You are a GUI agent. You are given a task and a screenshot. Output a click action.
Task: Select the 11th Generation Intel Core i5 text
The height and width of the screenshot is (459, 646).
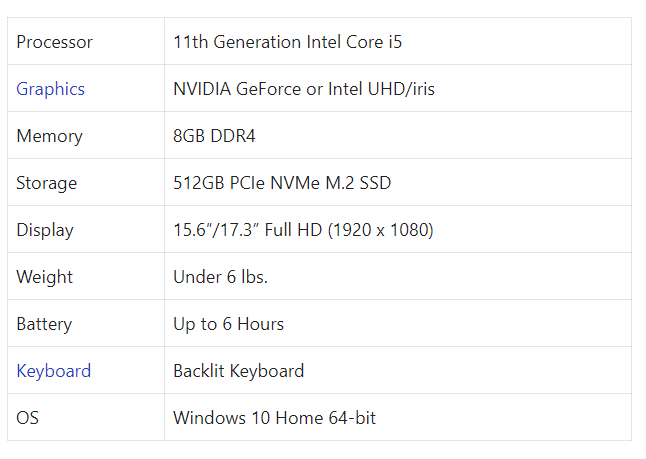pos(287,42)
